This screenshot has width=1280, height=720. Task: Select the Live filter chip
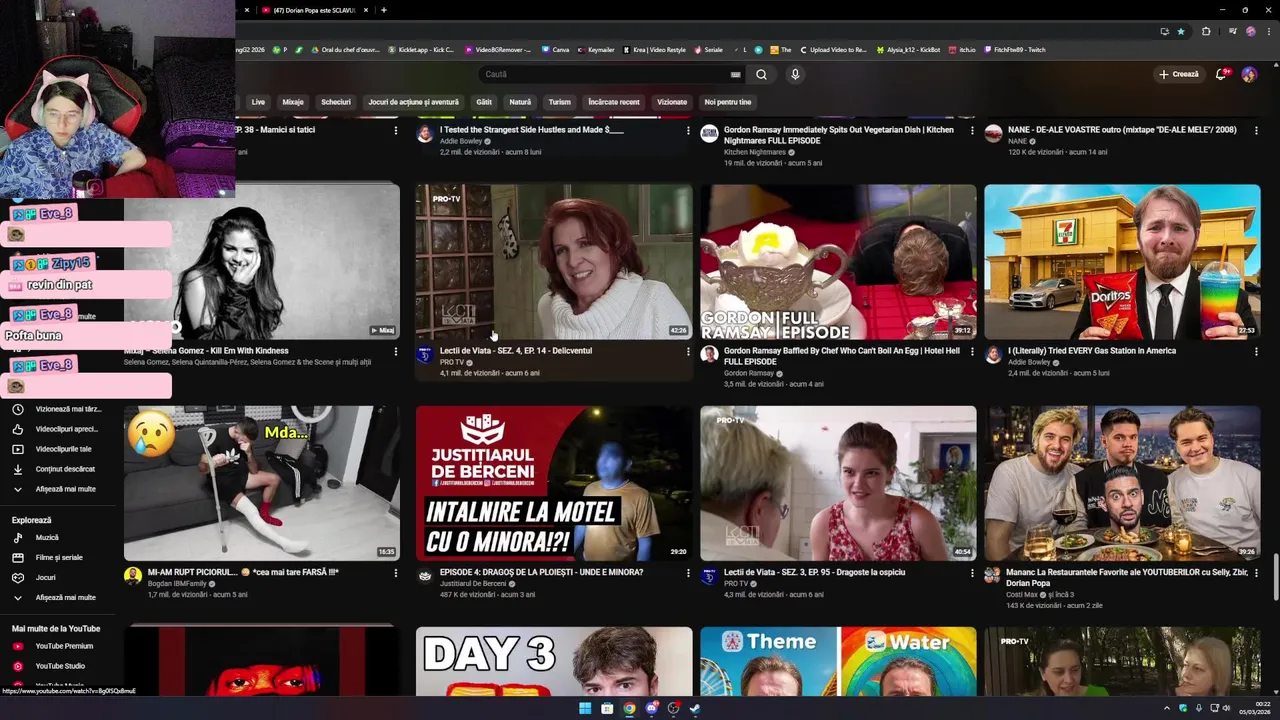258,102
